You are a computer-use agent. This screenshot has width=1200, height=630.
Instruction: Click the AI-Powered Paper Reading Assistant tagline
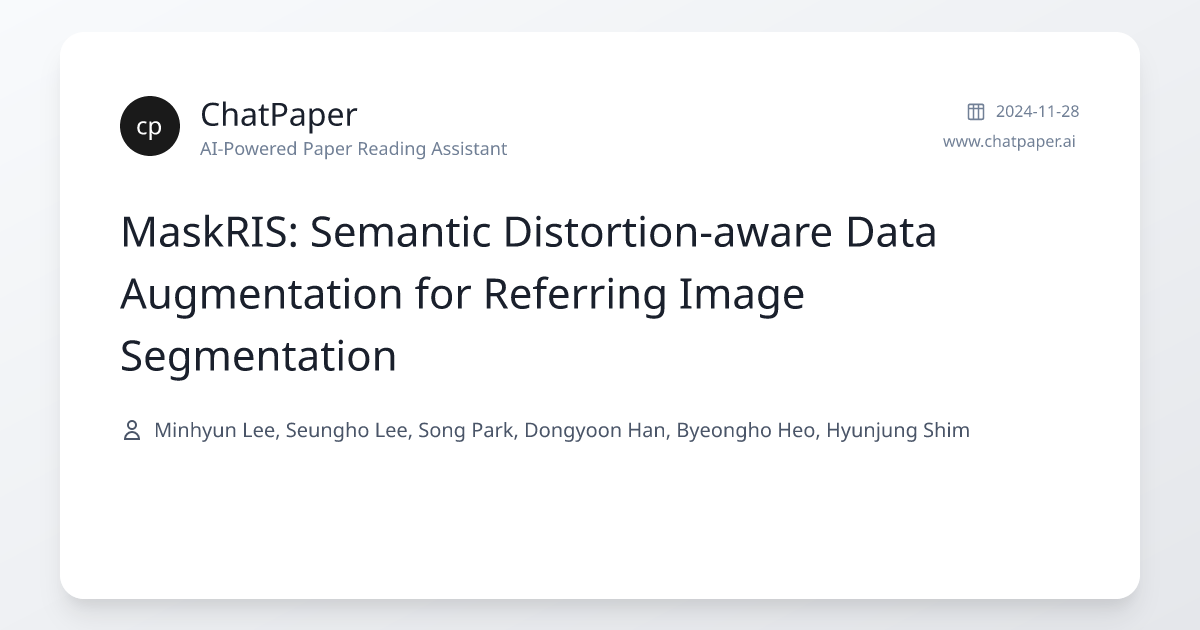[353, 149]
